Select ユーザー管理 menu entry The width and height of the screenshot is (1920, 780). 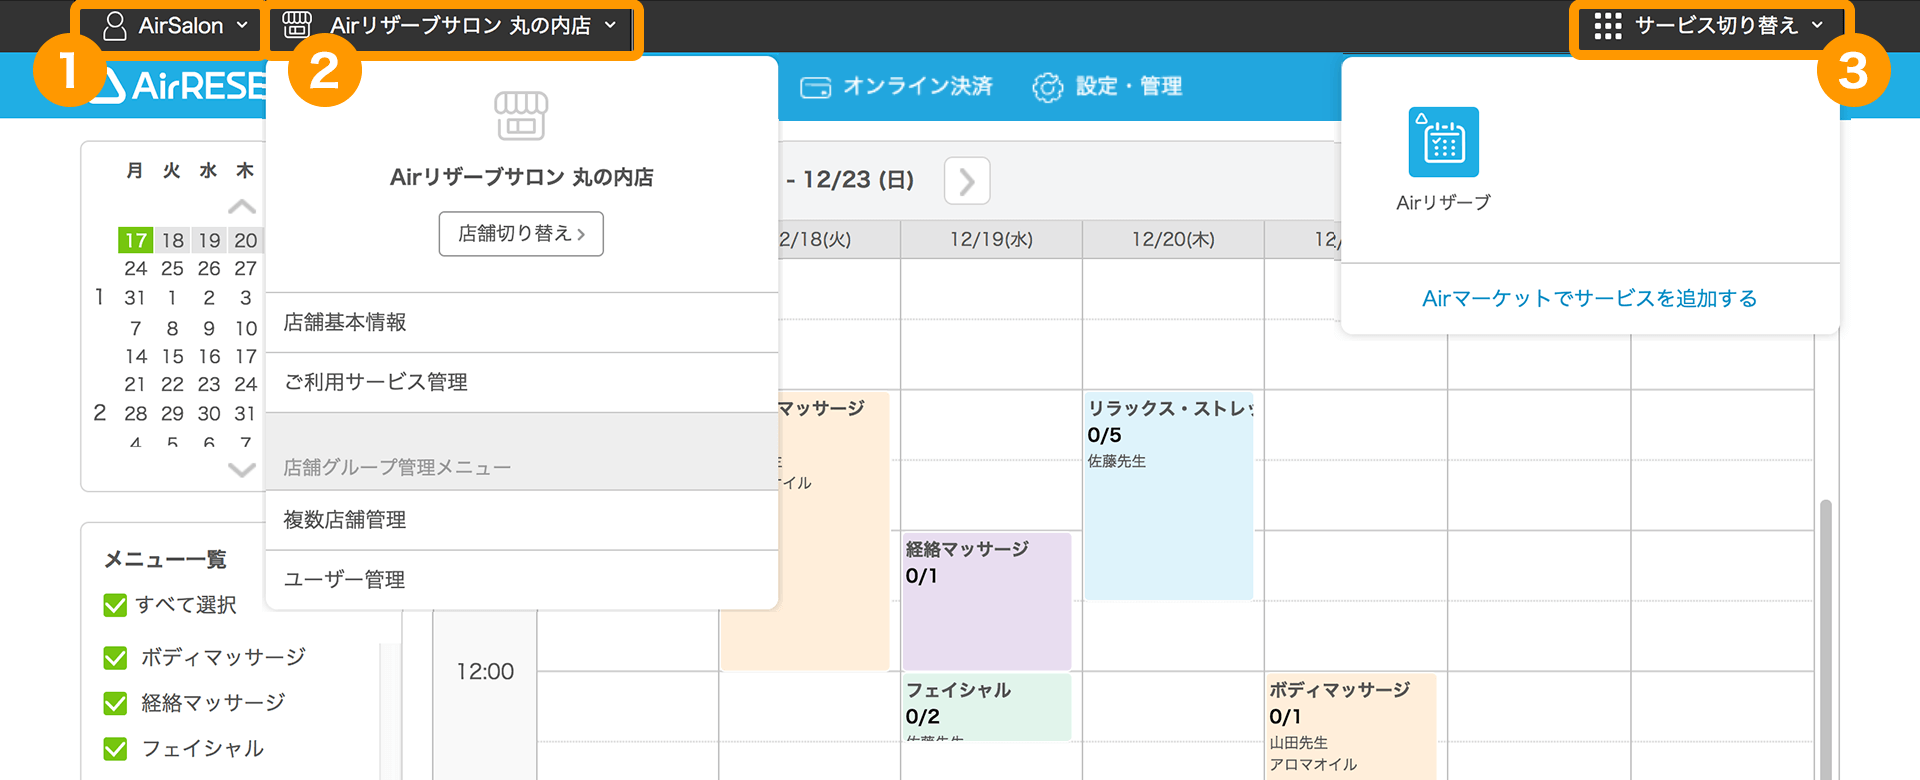522,580
